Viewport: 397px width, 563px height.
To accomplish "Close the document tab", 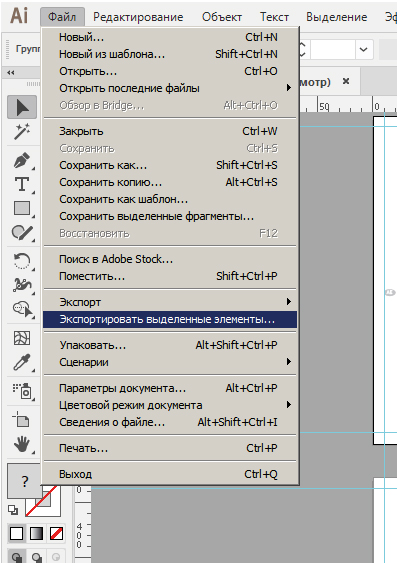I will [346, 82].
